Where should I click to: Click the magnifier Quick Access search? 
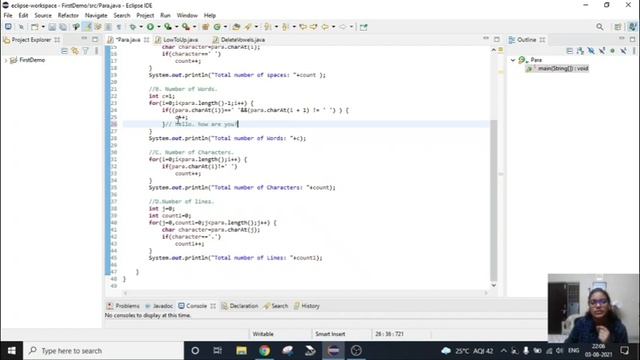click(x=600, y=27)
